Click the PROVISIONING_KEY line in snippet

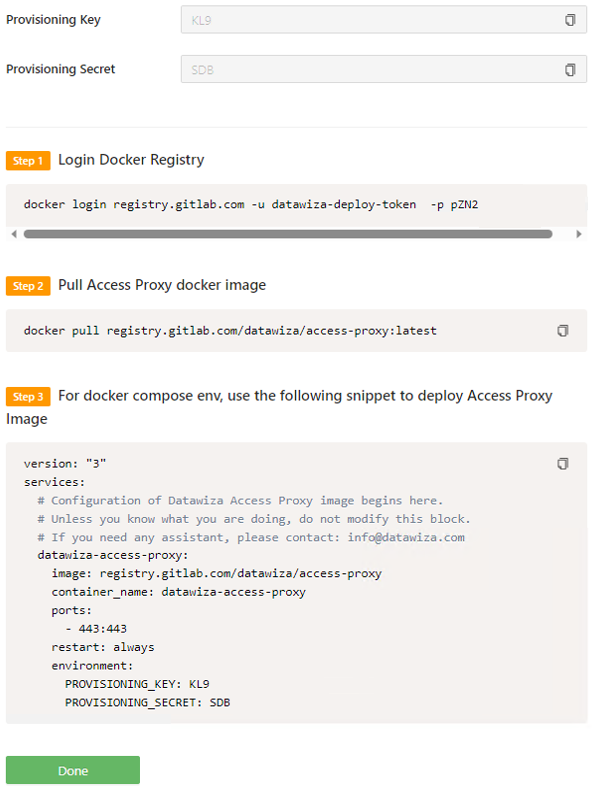point(137,684)
